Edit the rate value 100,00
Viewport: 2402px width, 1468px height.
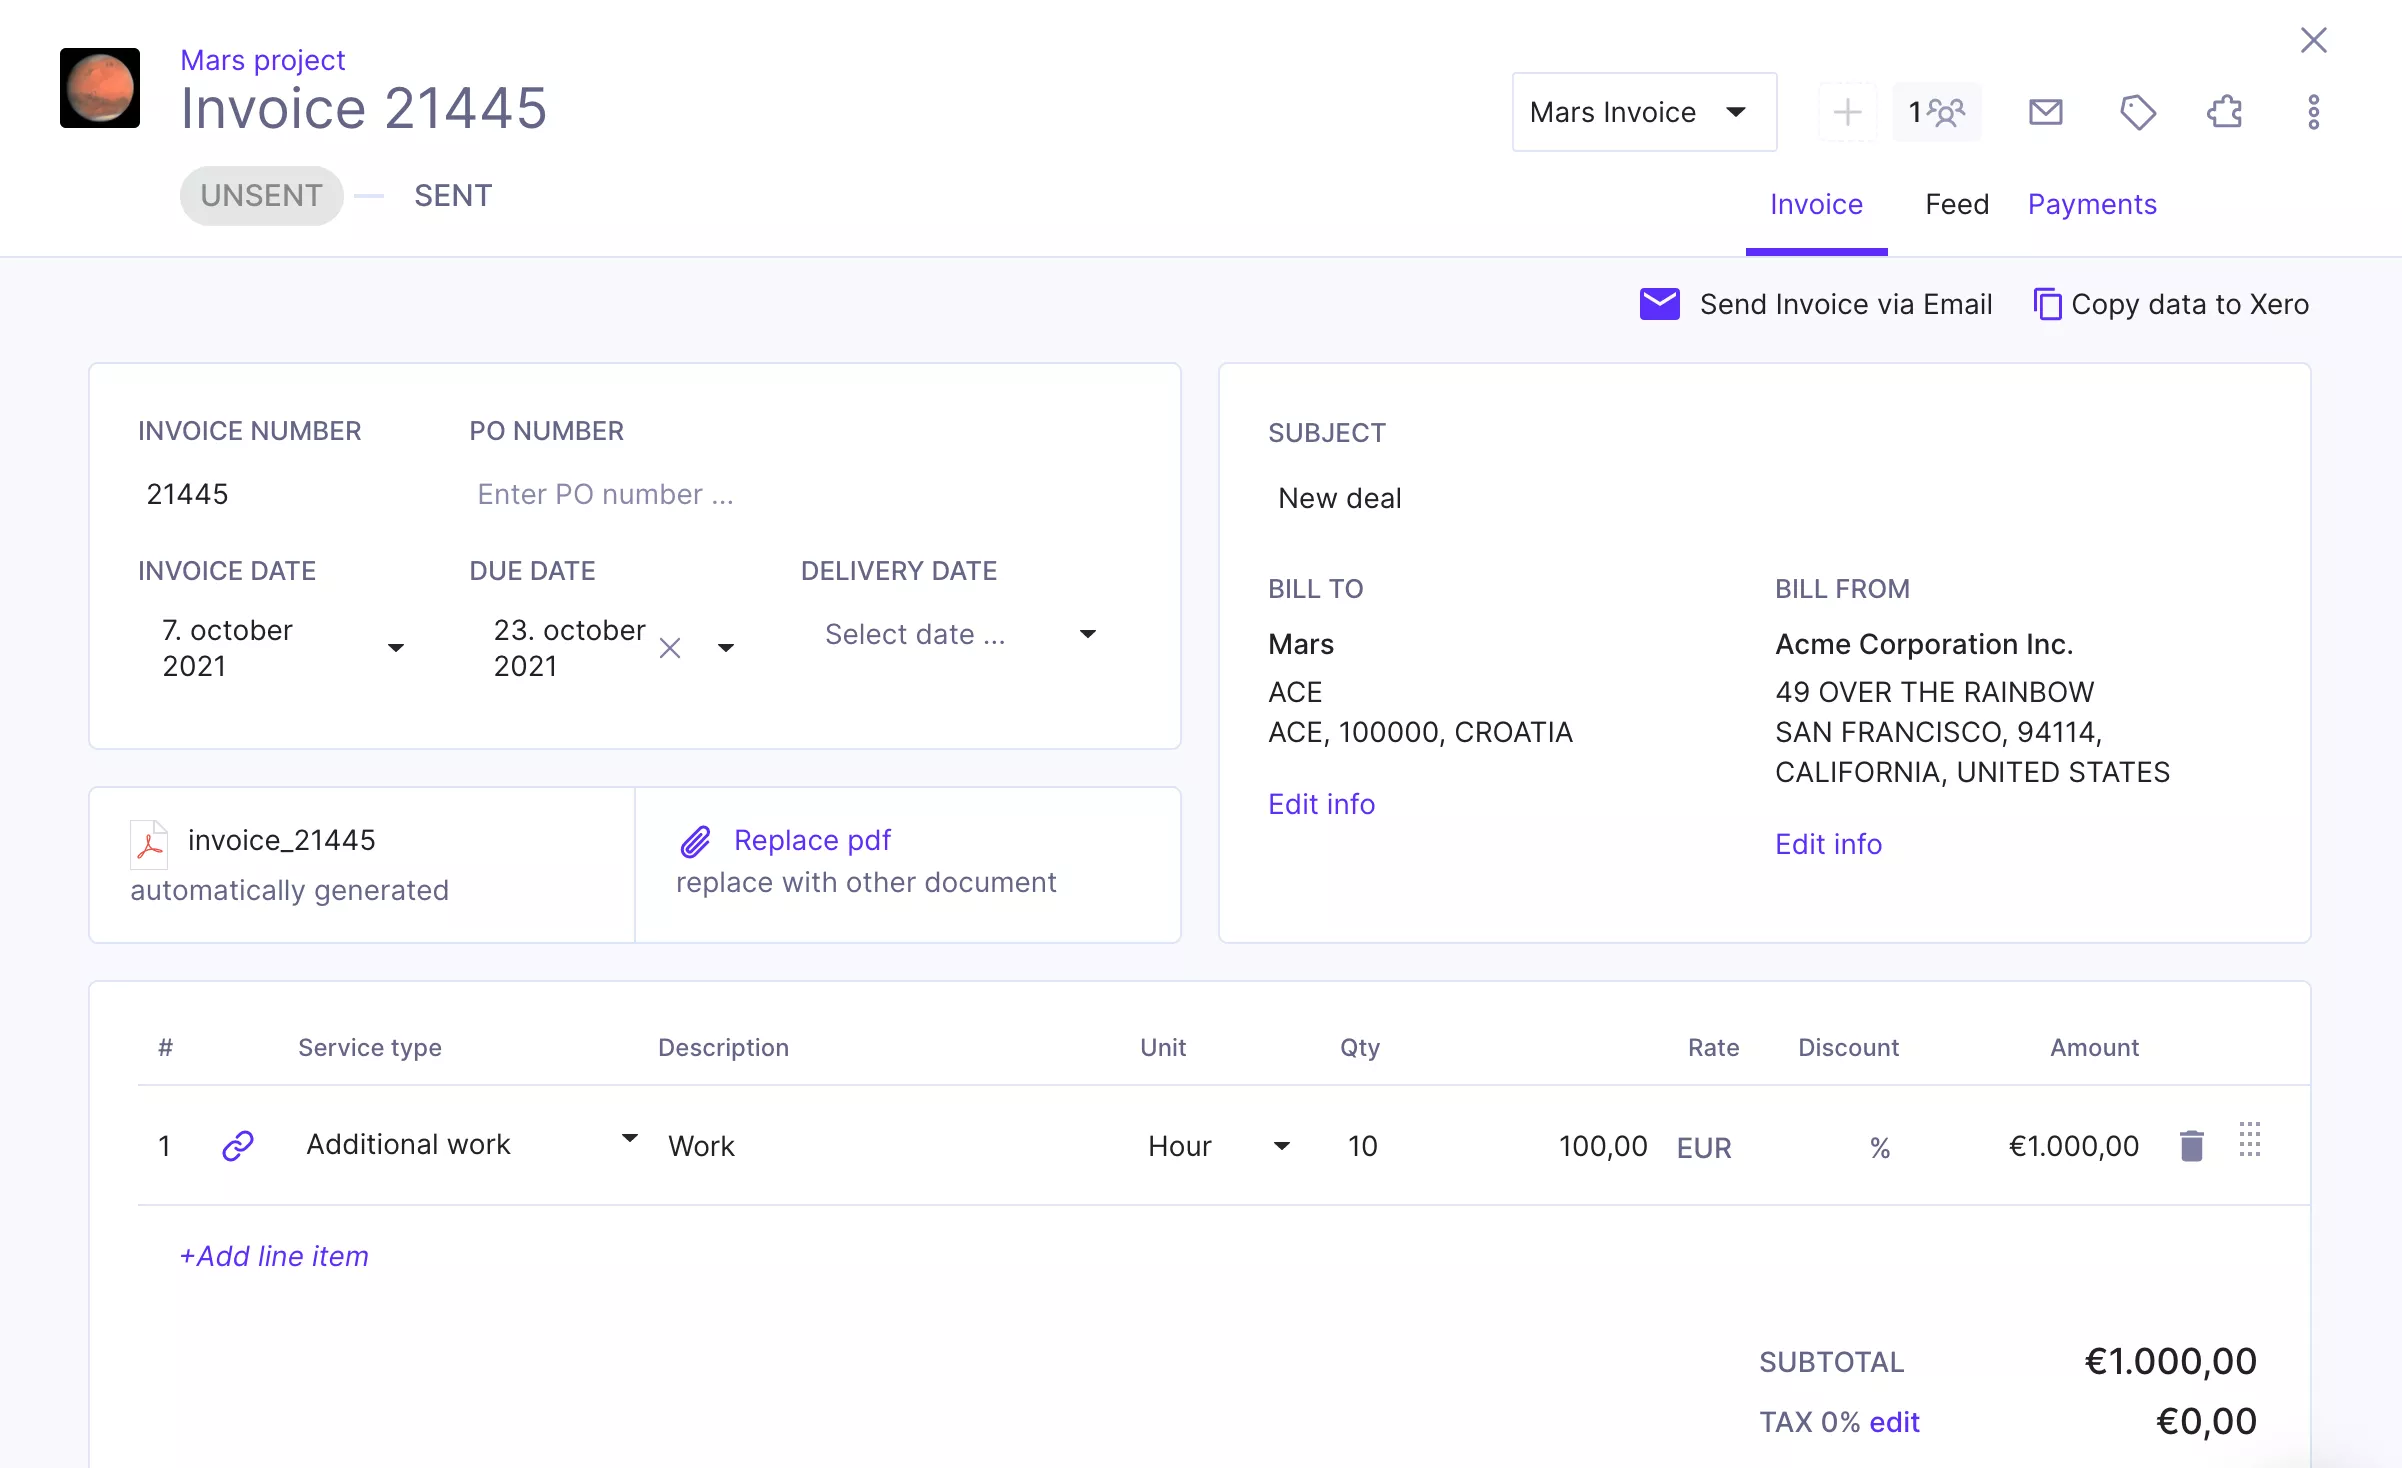(x=1603, y=1145)
